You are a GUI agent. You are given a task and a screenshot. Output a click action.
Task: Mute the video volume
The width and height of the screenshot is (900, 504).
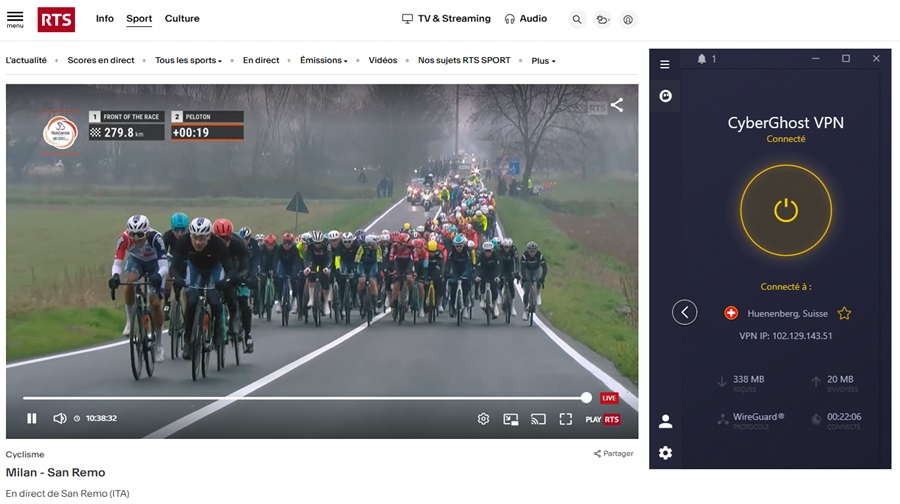[x=60, y=418]
